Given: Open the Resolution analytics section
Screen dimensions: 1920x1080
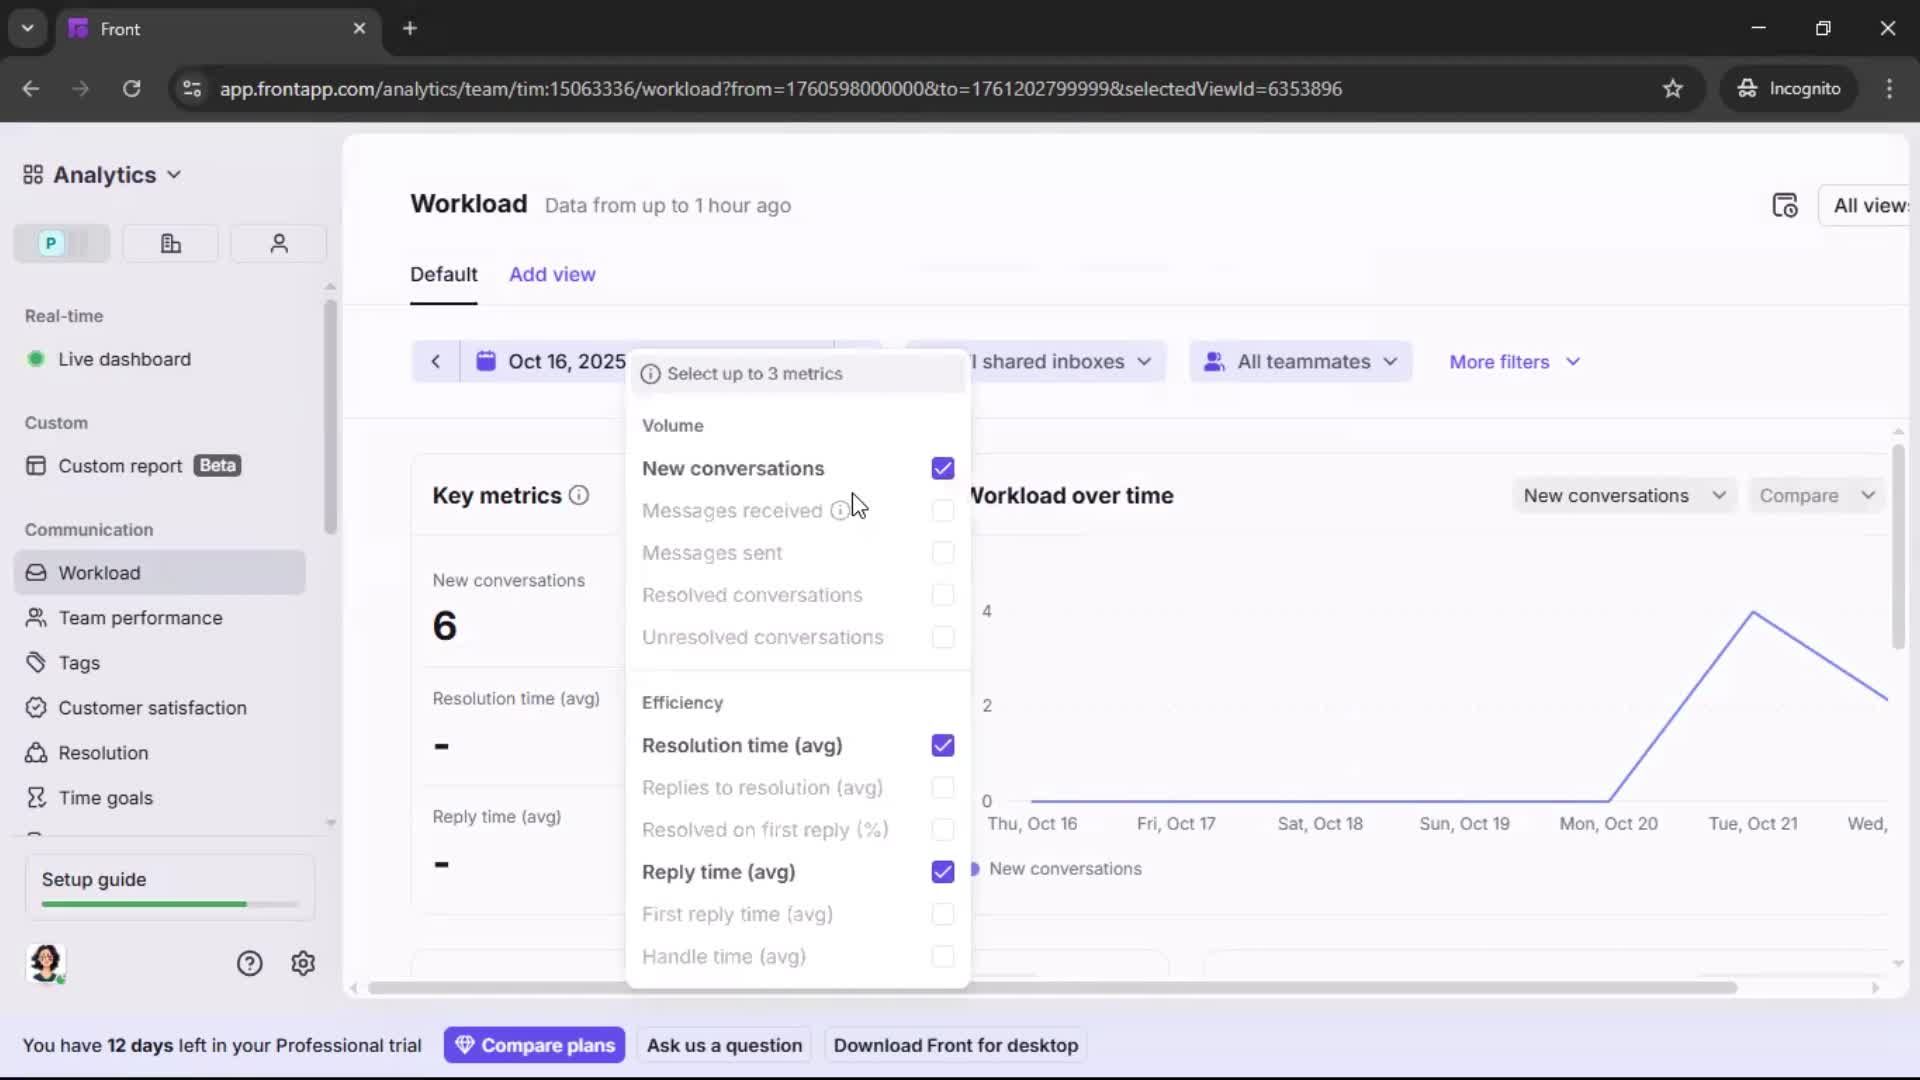Looking at the screenshot, I should (x=102, y=752).
